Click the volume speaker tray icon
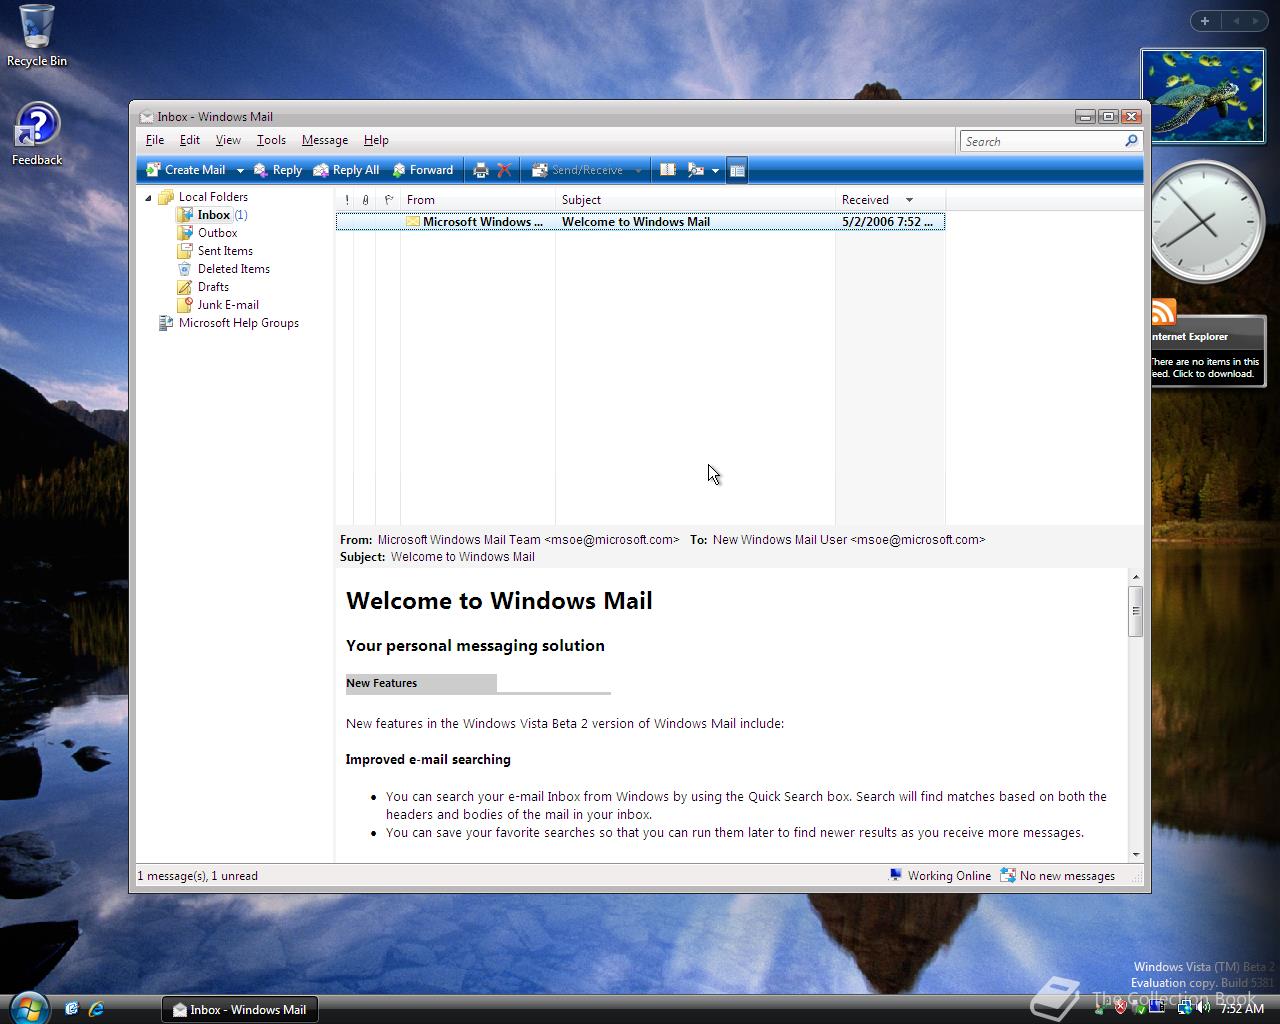Image resolution: width=1280 pixels, height=1024 pixels. [1201, 1008]
